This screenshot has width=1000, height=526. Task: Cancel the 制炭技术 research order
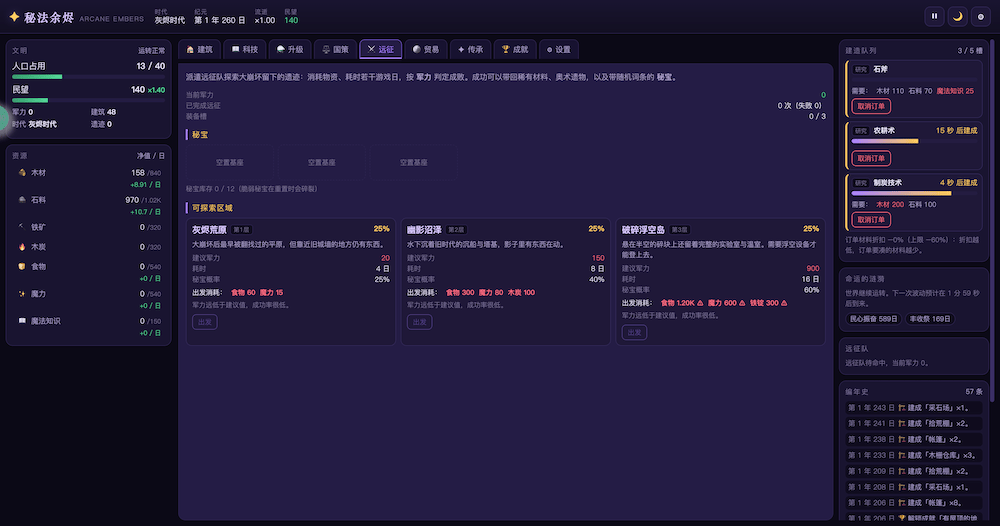coord(871,219)
